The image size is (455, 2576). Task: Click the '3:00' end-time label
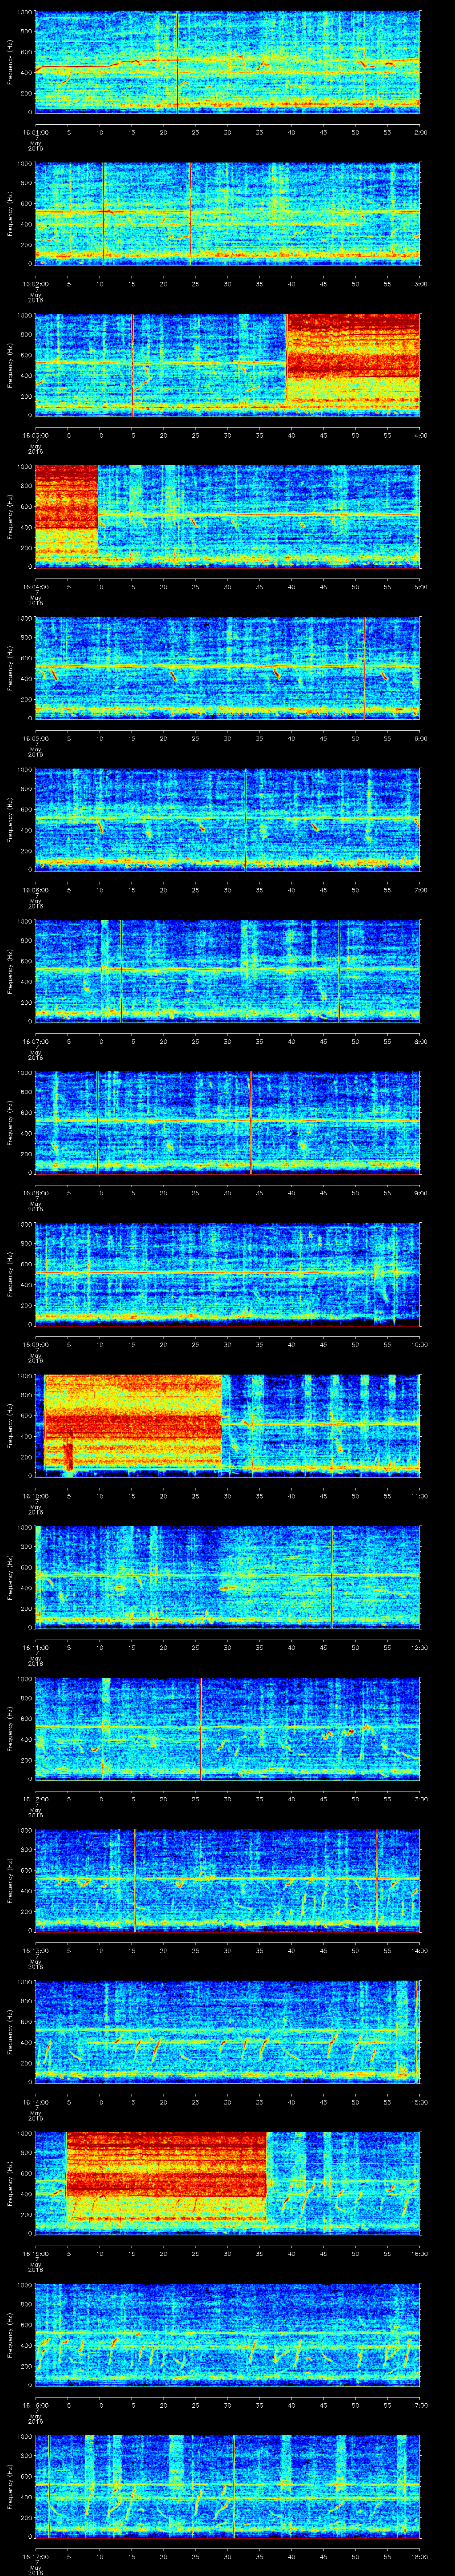(420, 284)
